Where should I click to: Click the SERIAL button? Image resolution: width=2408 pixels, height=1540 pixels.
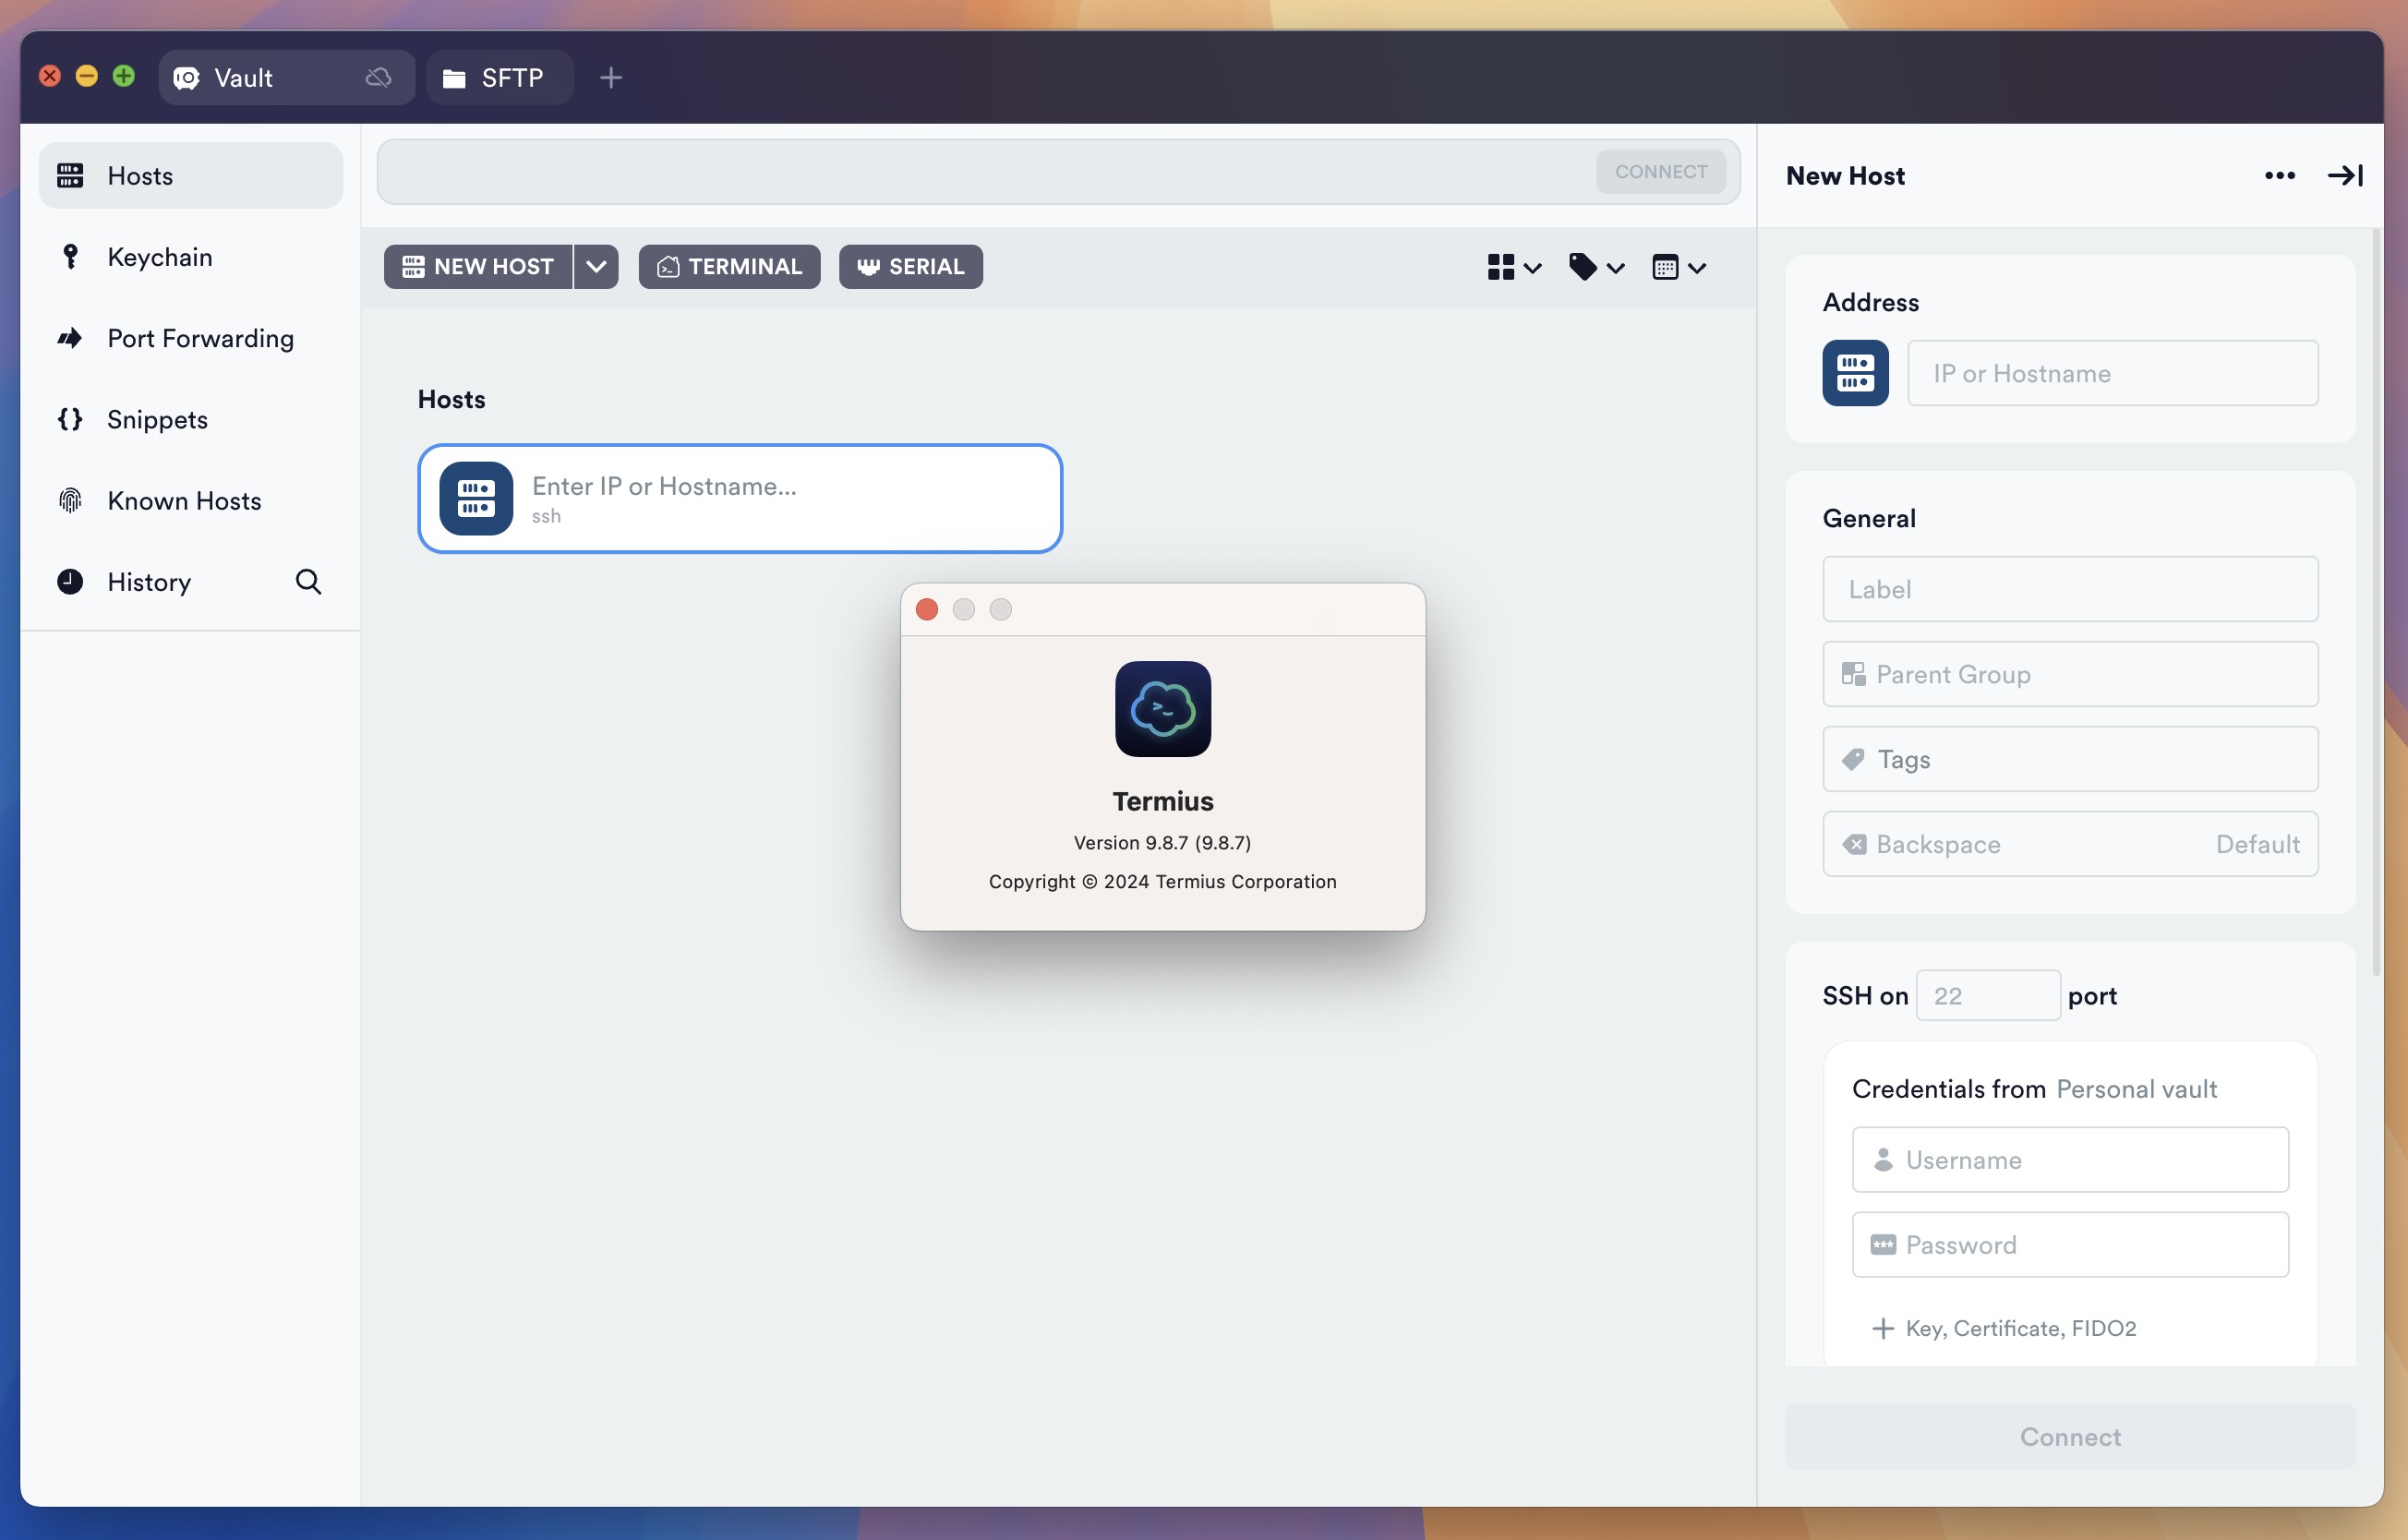pos(910,267)
